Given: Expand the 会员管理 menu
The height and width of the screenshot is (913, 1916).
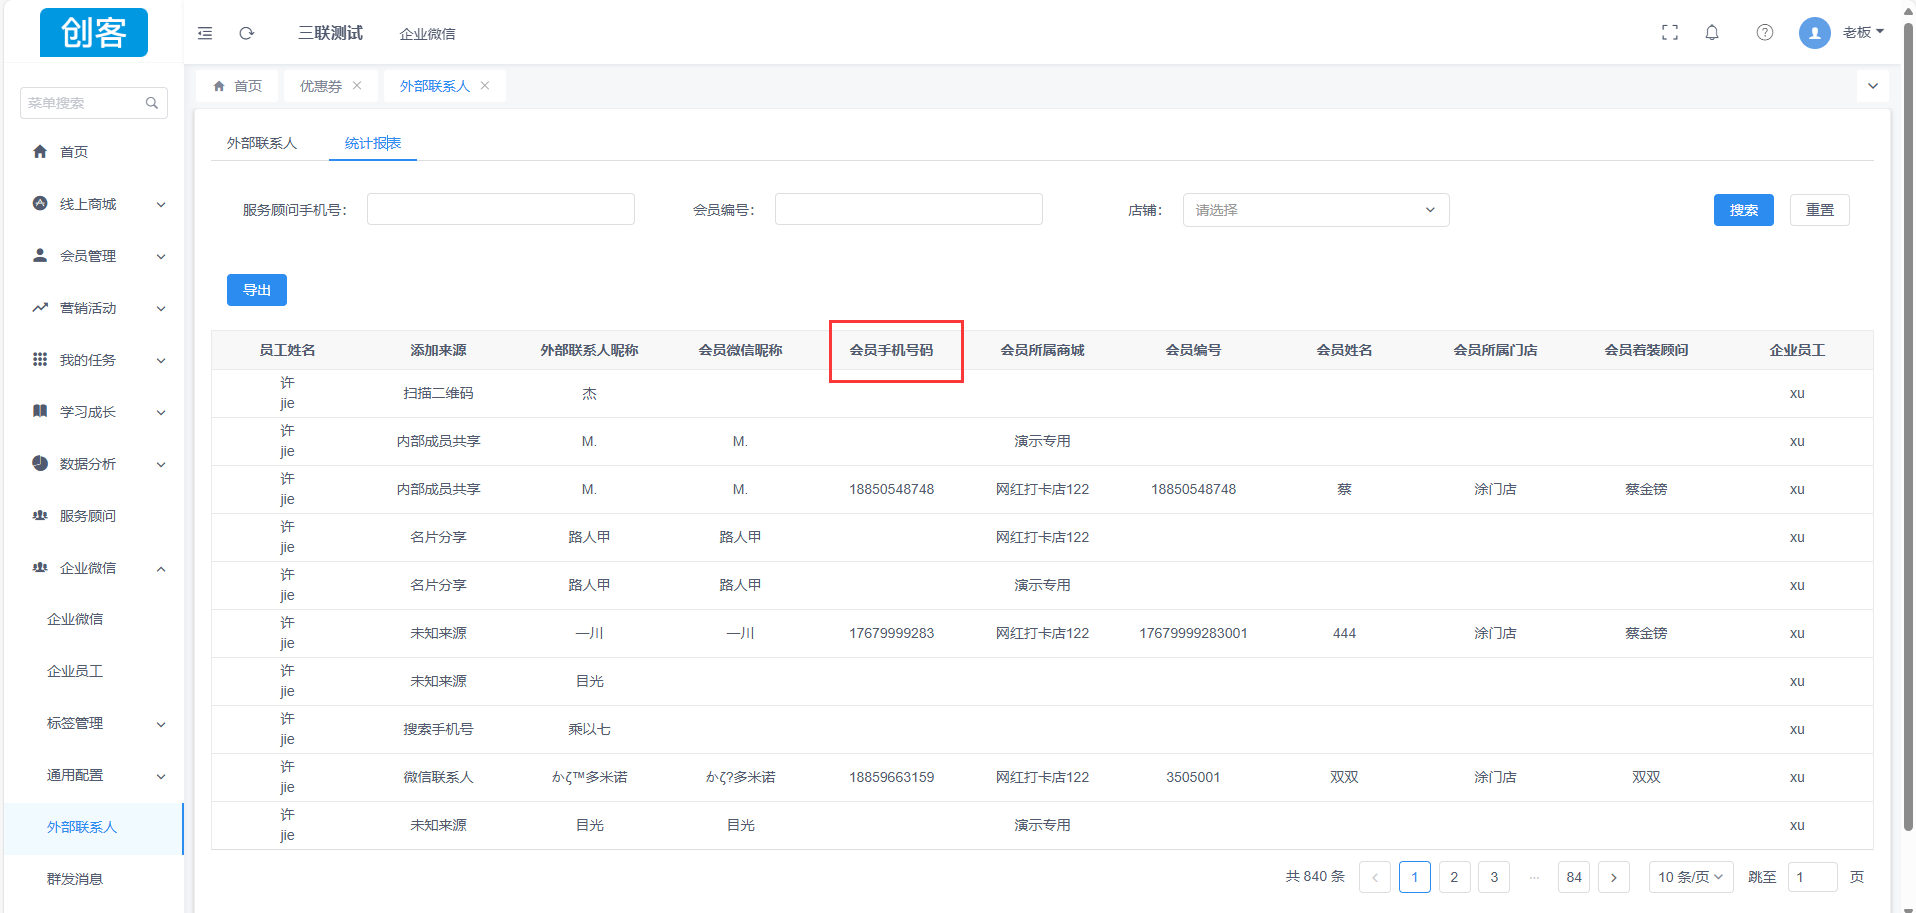Looking at the screenshot, I should (94, 256).
